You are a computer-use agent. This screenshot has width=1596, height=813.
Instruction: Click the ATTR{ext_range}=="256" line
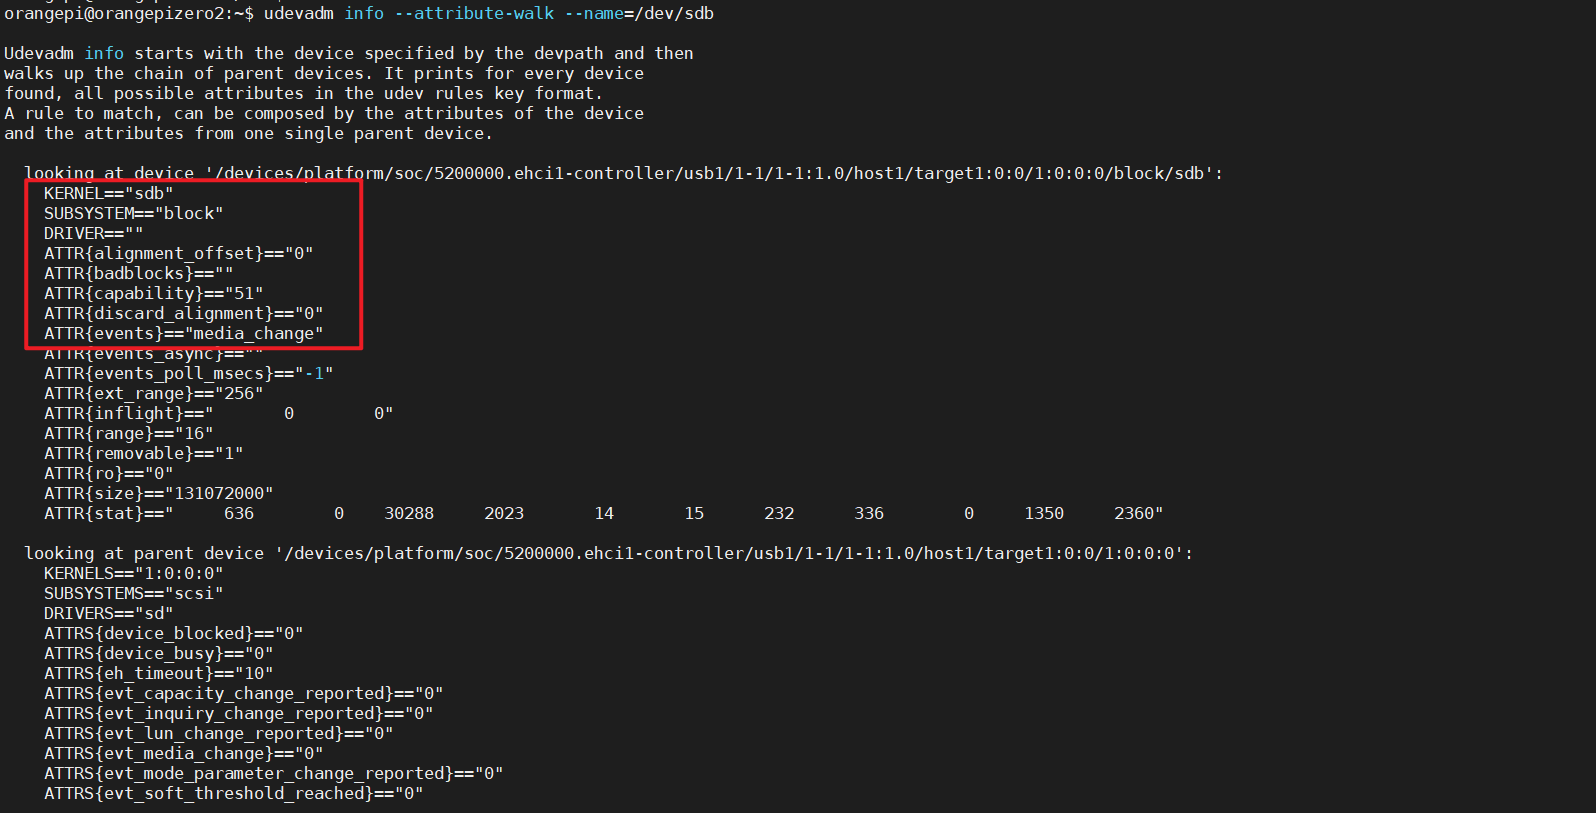153,393
